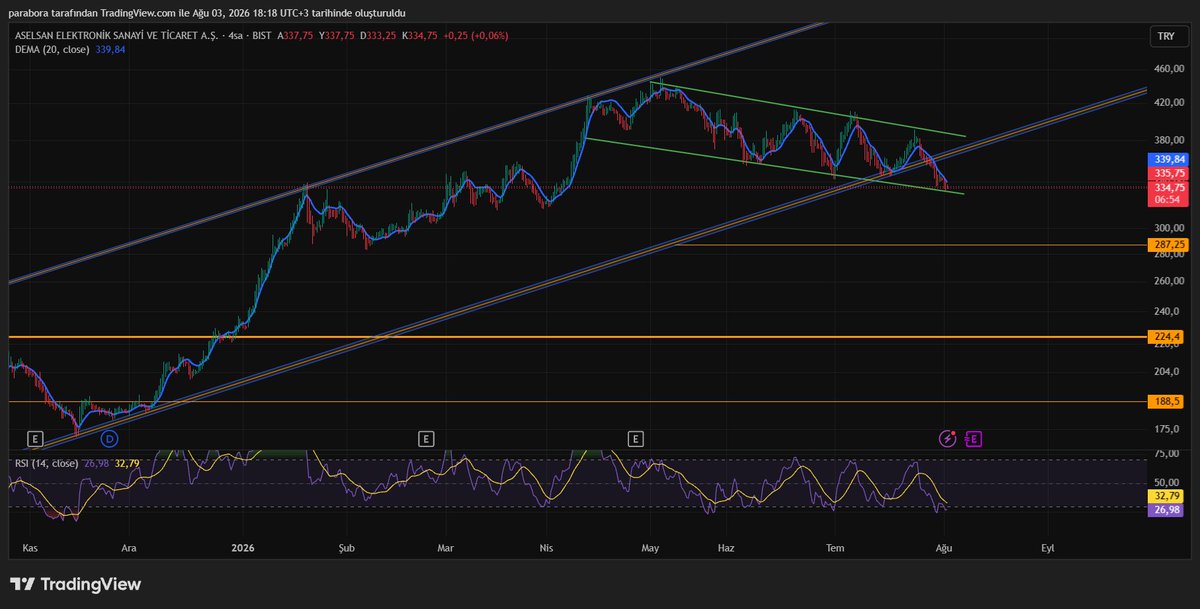Click the earnings E marker nearest the Mar label
This screenshot has width=1200, height=609.
pos(426,438)
